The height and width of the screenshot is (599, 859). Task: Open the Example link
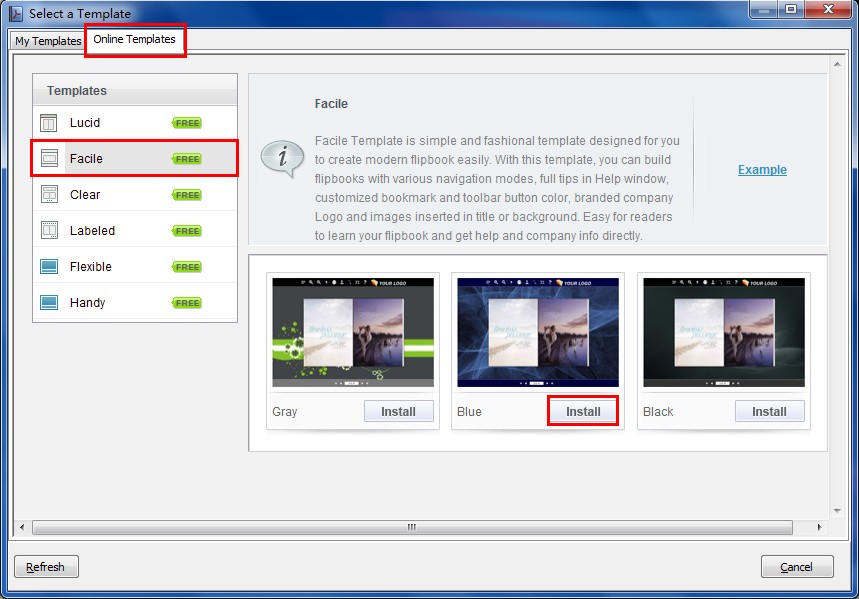762,170
